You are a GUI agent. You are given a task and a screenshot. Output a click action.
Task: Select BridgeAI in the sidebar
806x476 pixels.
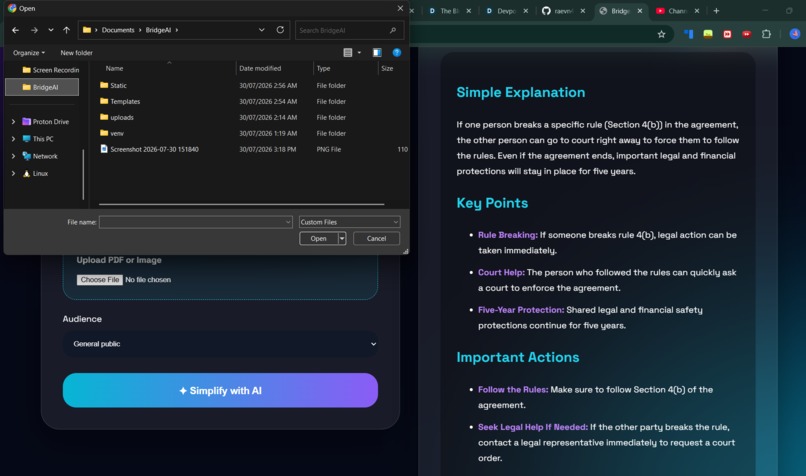[x=42, y=87]
